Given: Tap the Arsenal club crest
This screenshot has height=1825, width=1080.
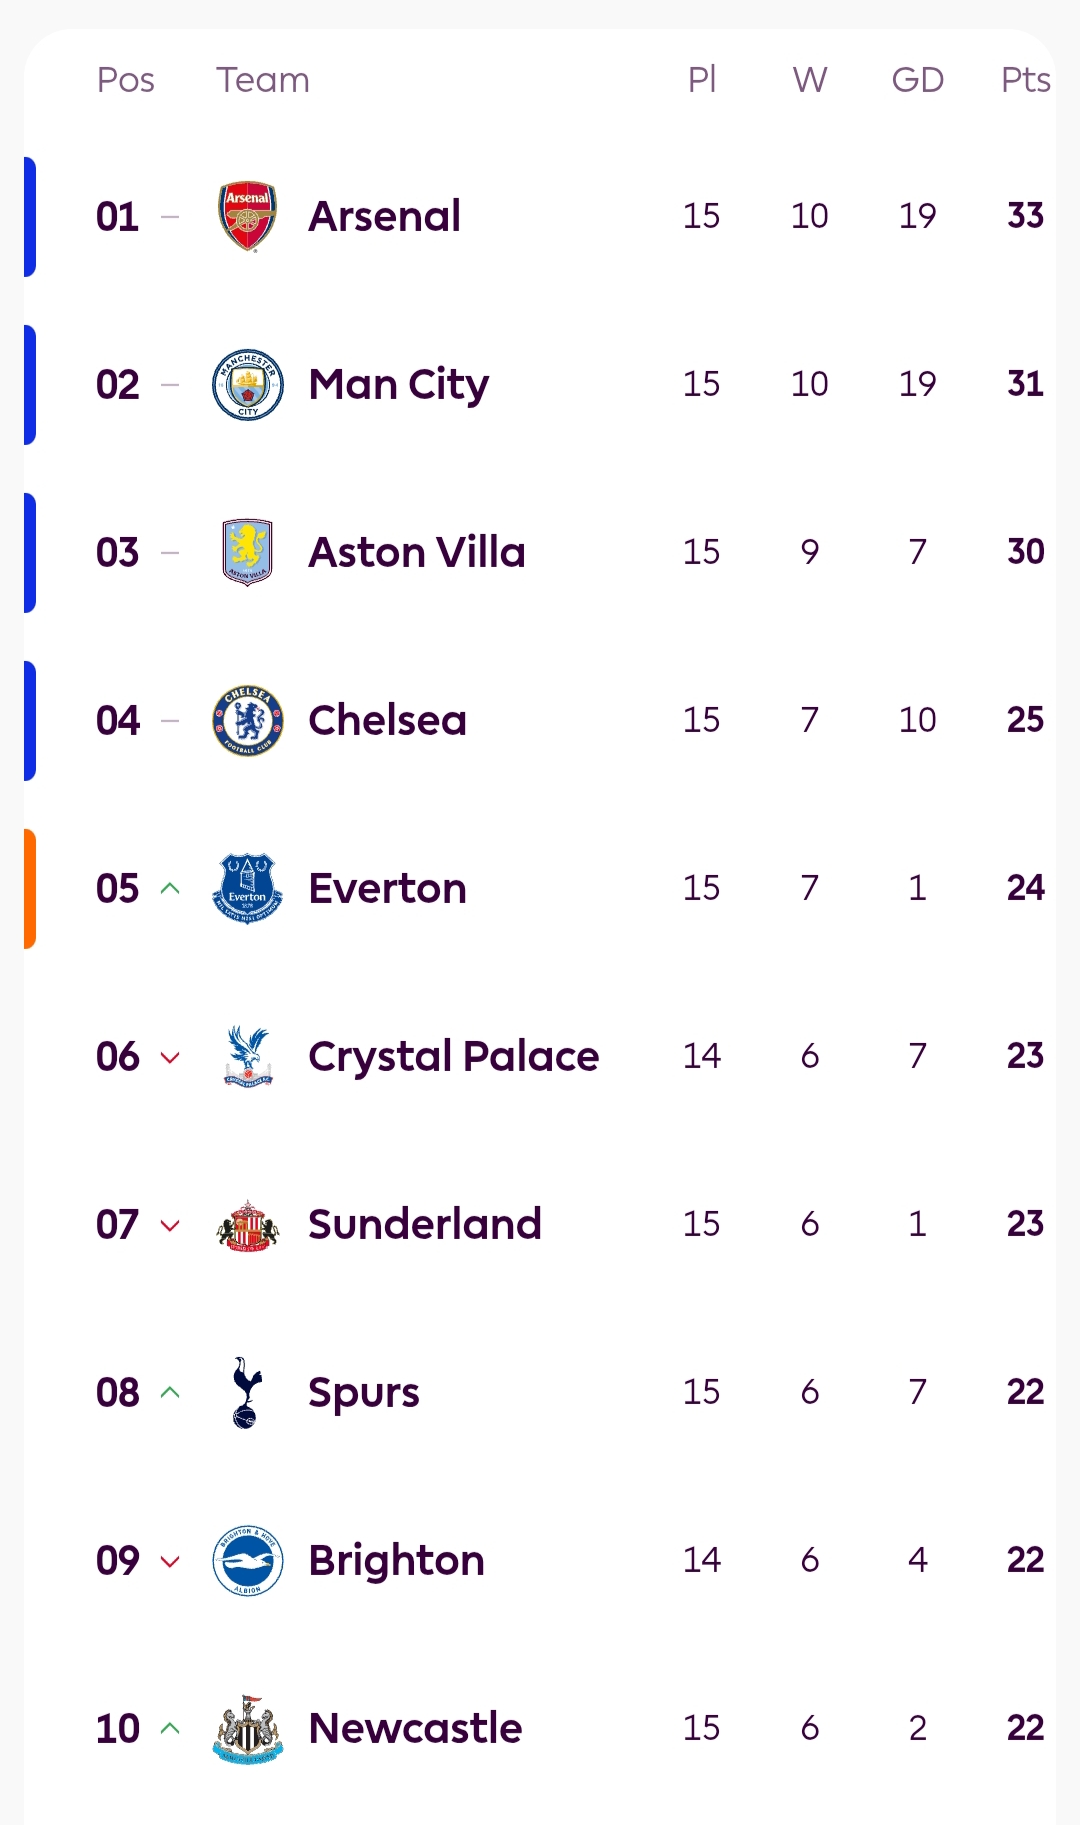Looking at the screenshot, I should point(247,216).
